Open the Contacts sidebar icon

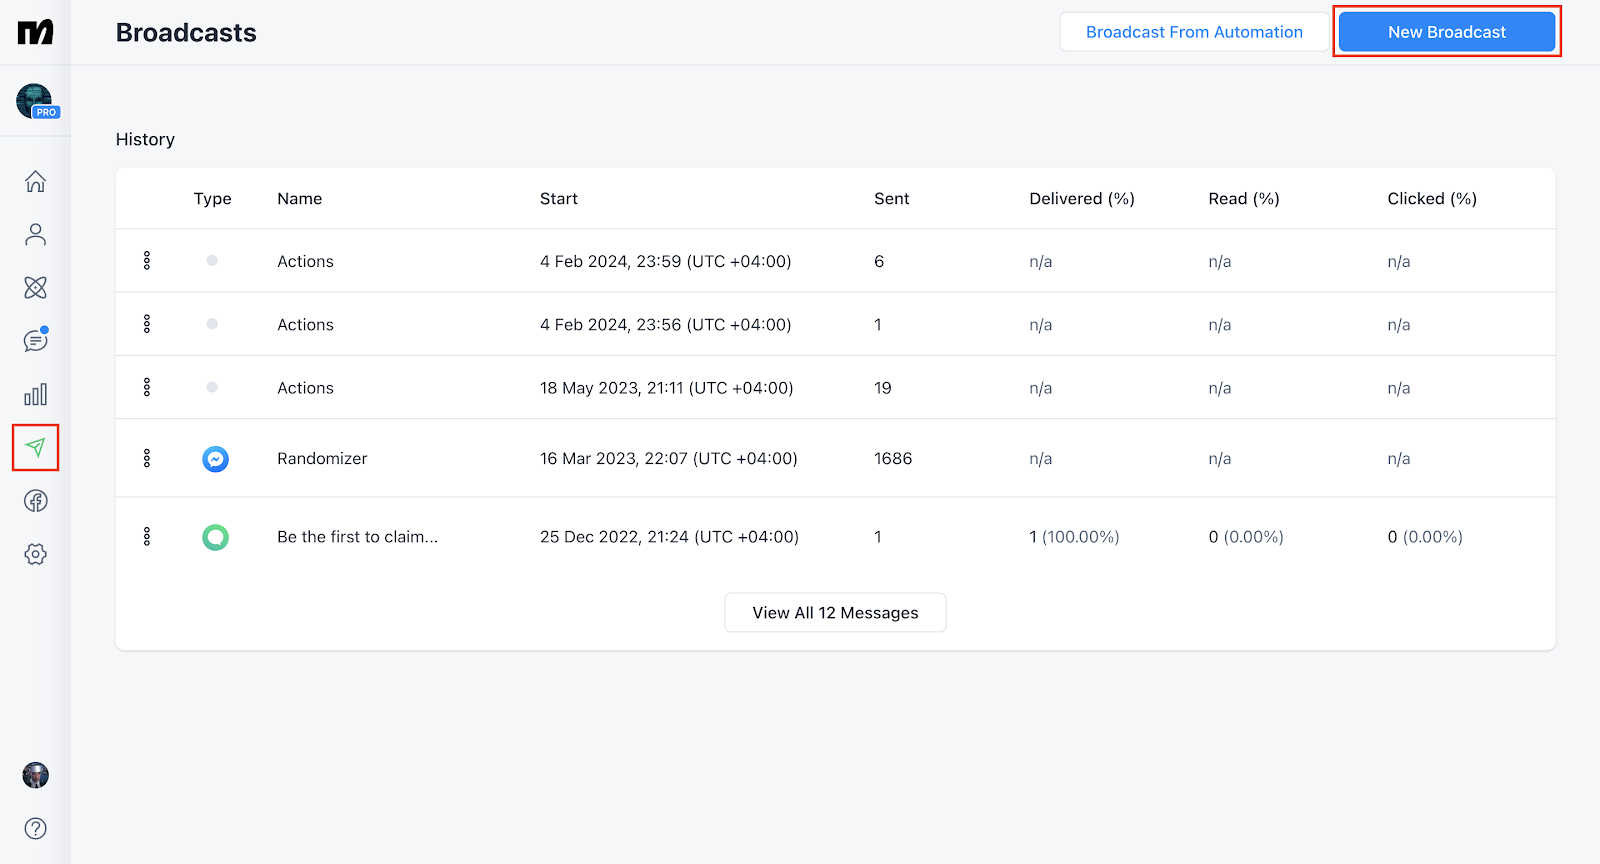35,235
